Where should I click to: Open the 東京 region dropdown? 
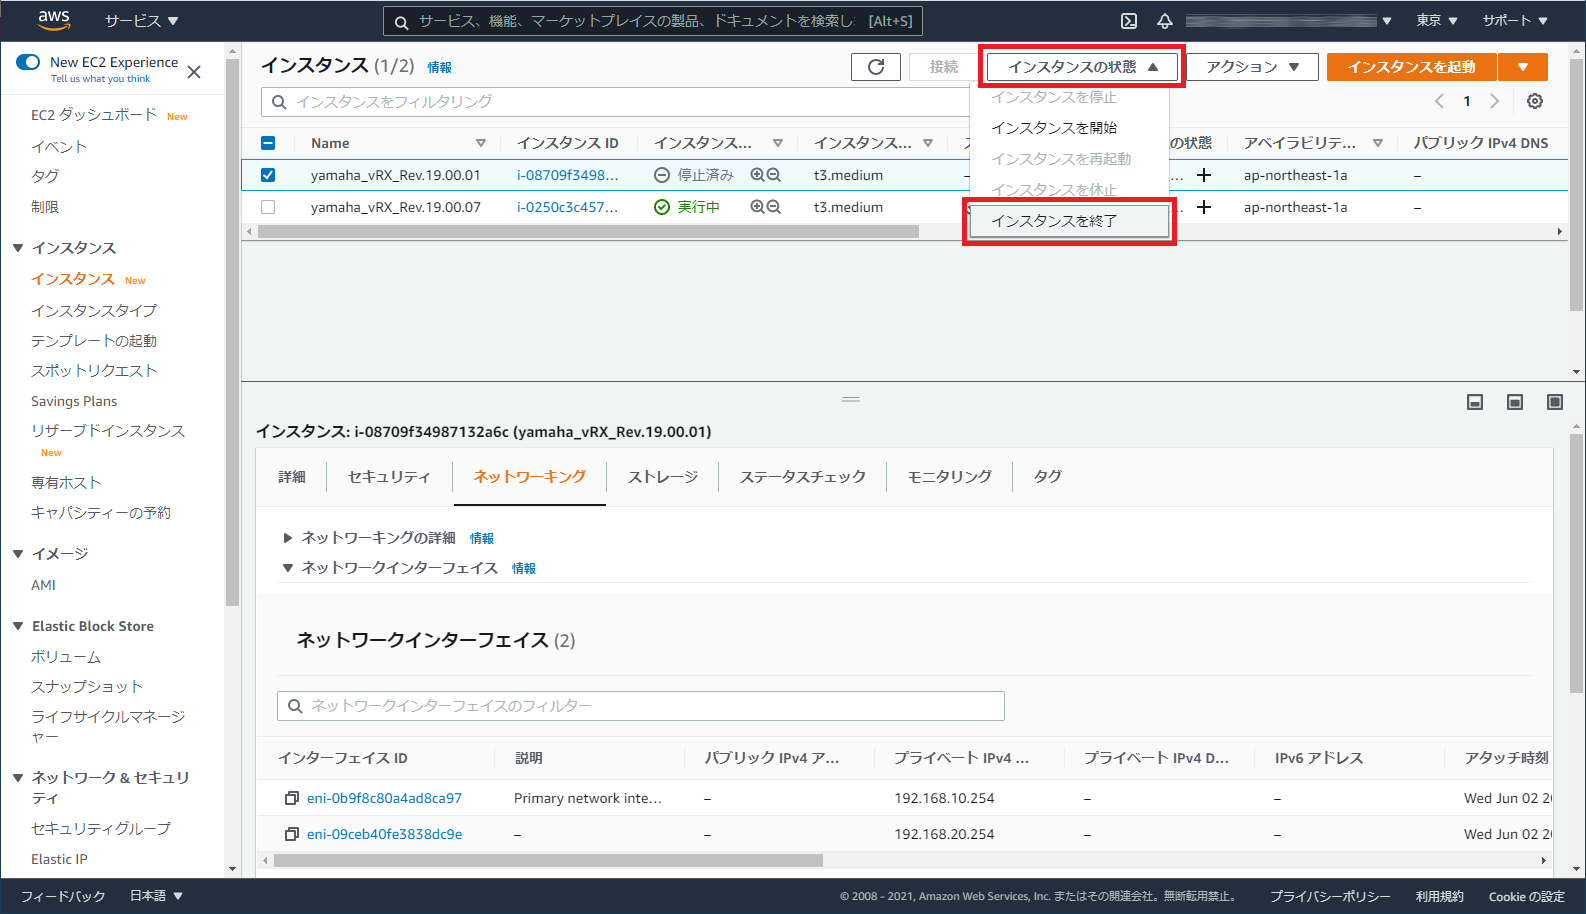(x=1436, y=21)
